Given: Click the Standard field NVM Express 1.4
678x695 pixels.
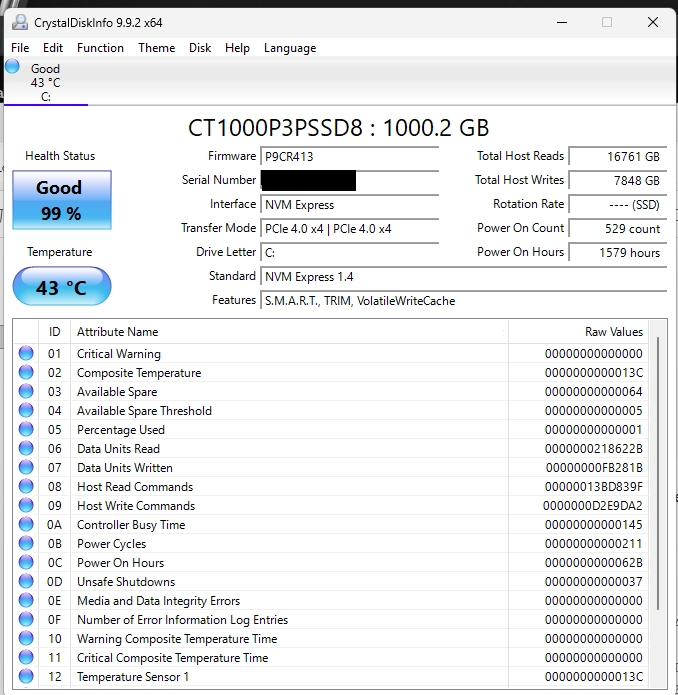Looking at the screenshot, I should tap(464, 277).
